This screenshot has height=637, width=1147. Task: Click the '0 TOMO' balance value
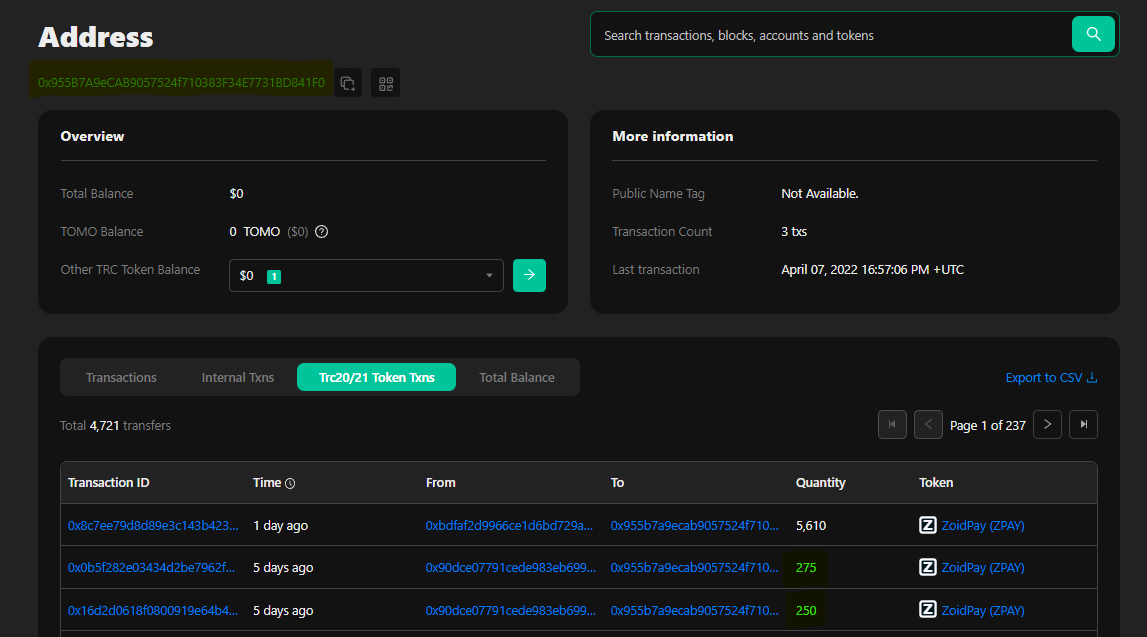click(x=255, y=232)
